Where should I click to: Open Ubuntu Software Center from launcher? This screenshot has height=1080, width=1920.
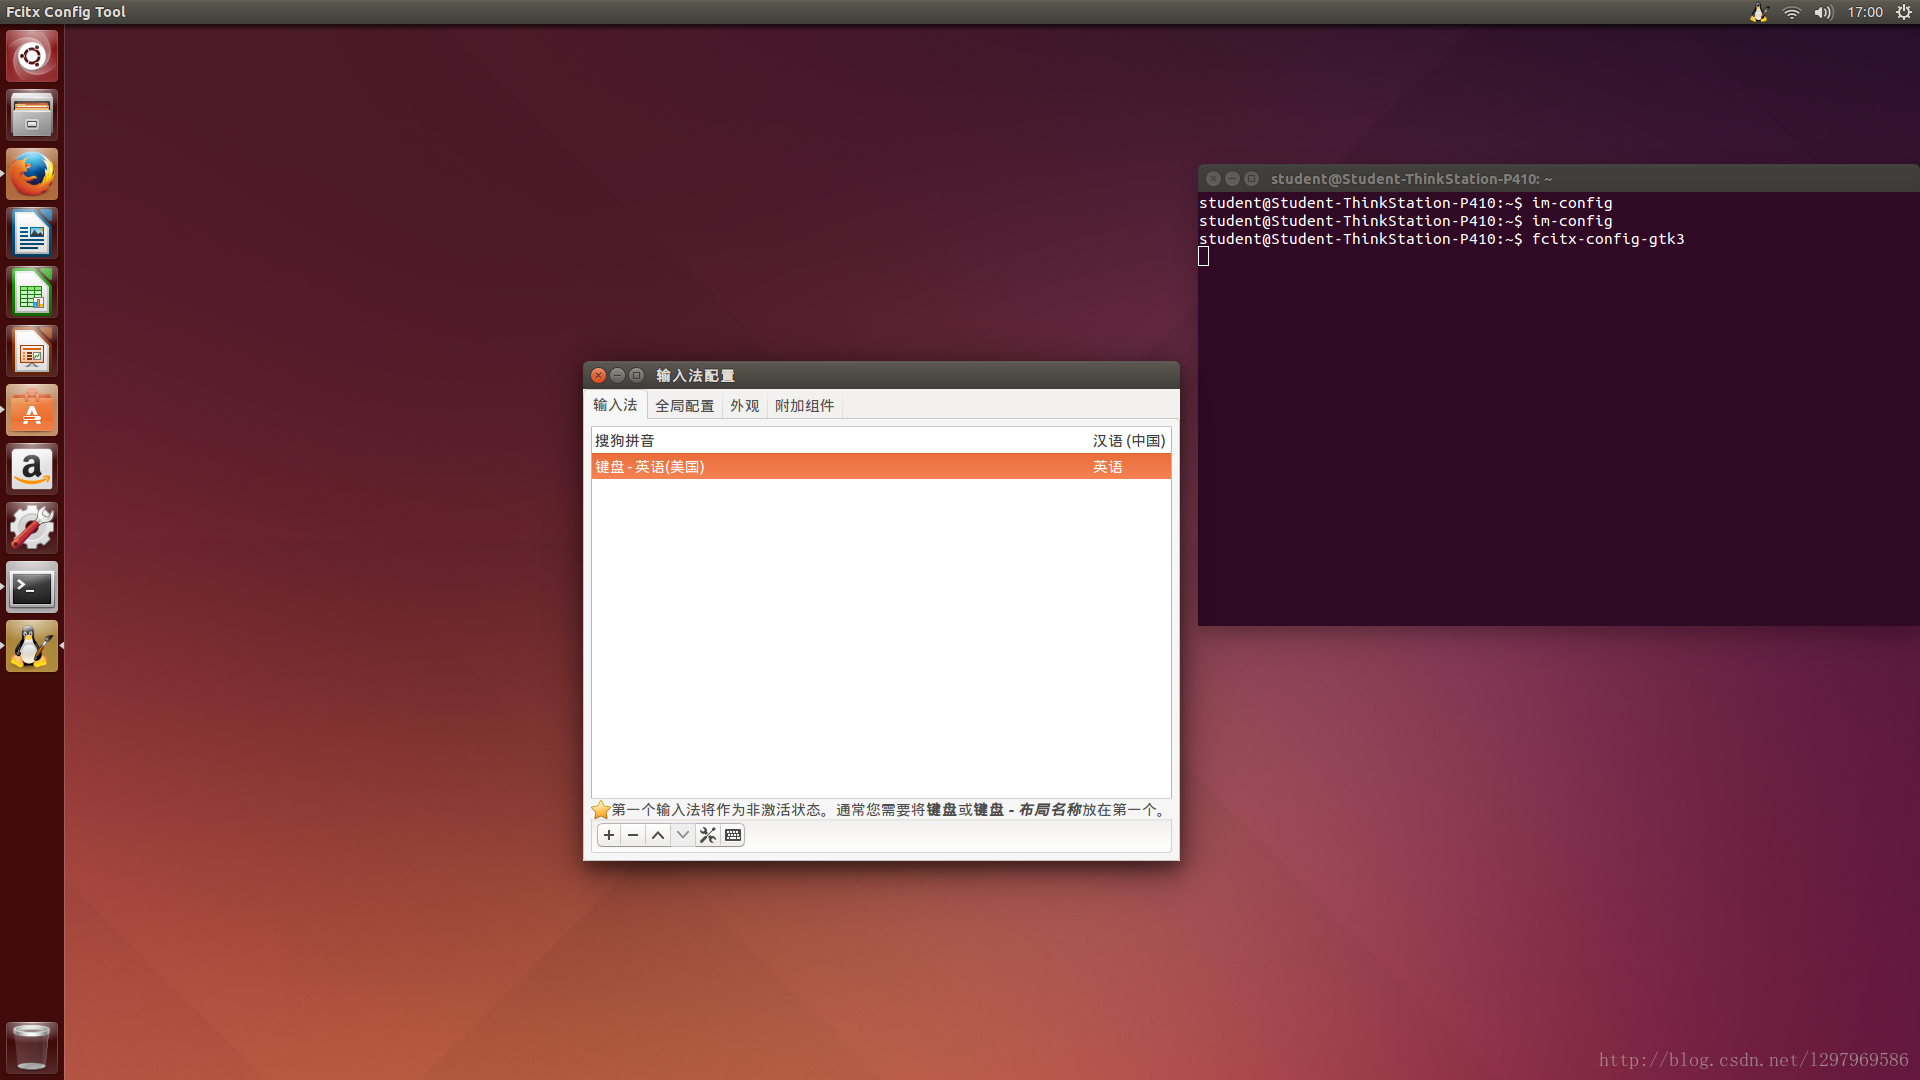click(x=32, y=410)
